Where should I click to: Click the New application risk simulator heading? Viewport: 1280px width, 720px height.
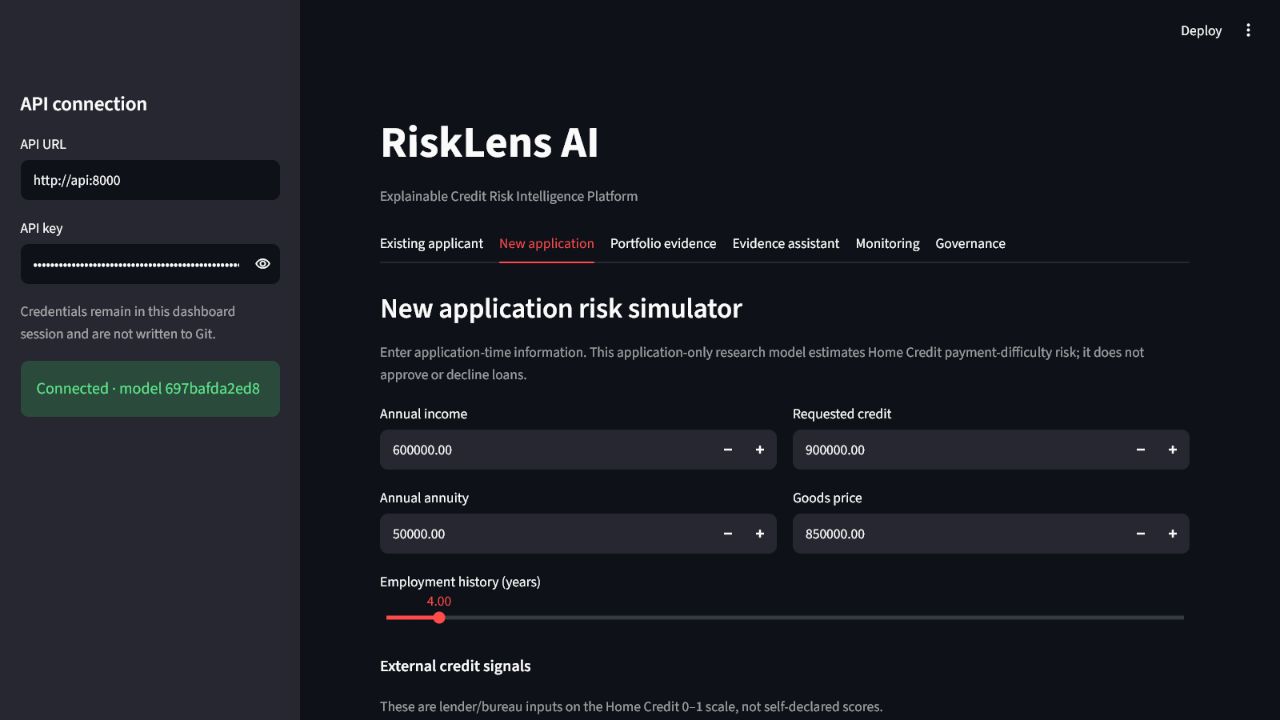[x=561, y=308]
